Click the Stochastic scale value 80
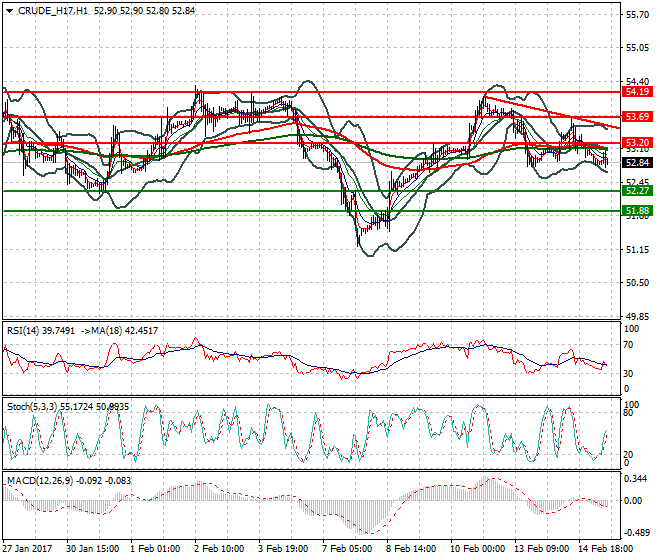 628,413
